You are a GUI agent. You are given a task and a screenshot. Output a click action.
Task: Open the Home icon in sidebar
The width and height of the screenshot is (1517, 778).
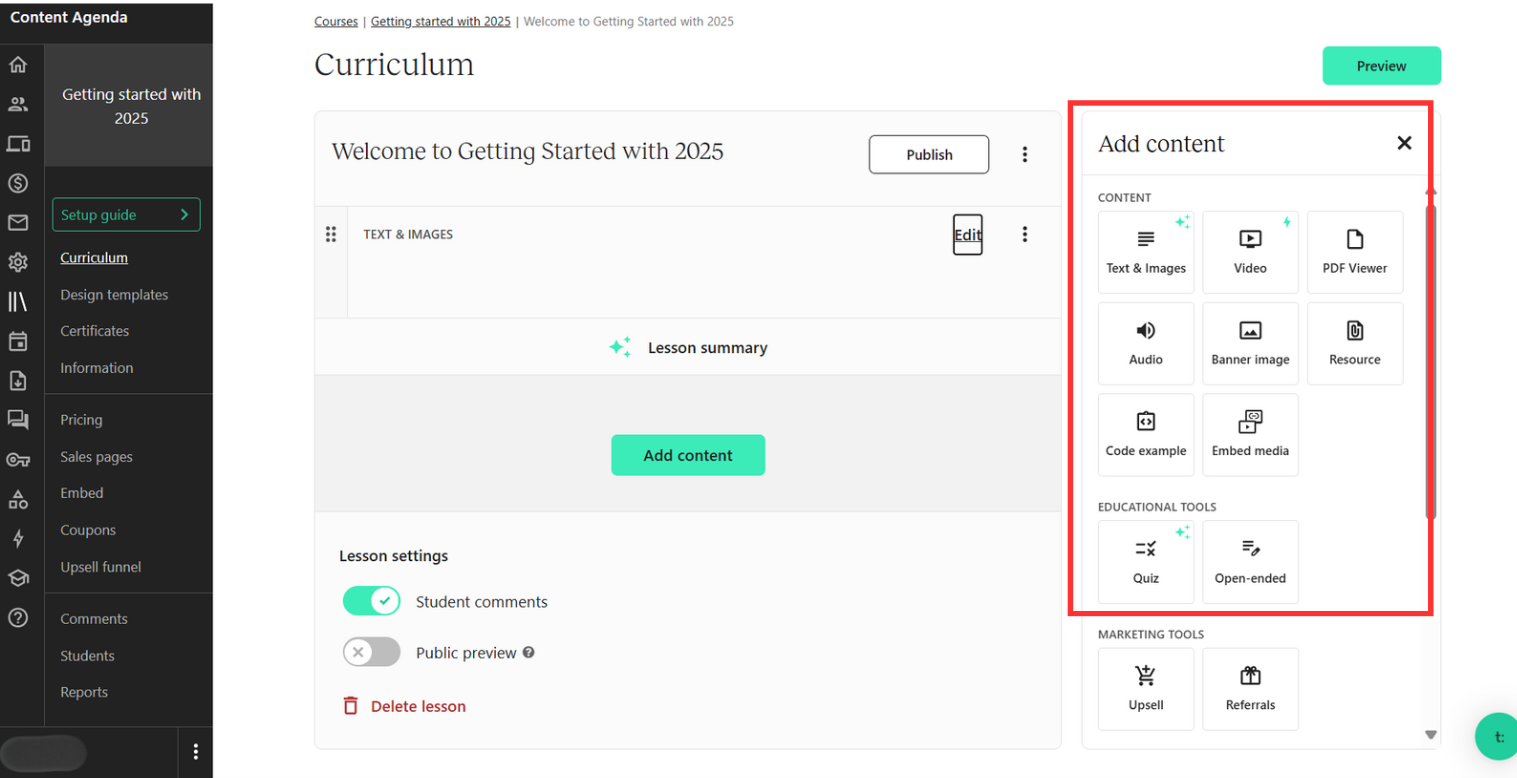point(17,66)
